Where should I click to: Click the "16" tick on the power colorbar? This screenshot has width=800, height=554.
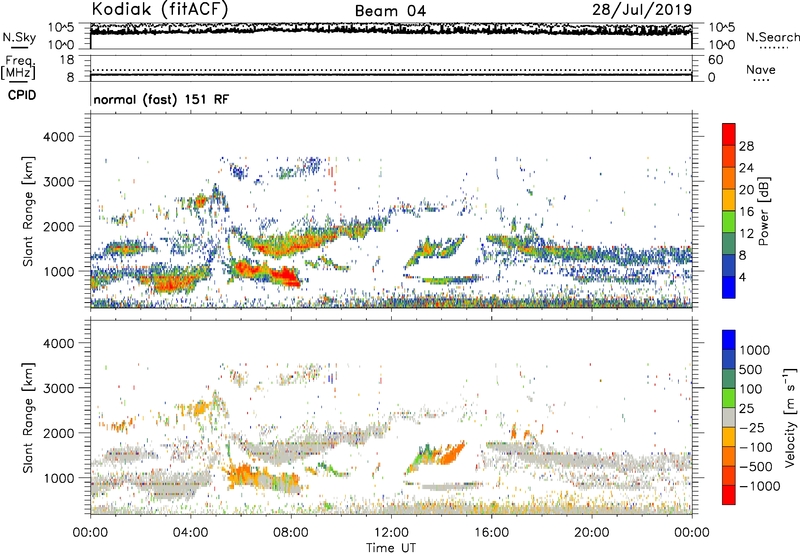(x=746, y=212)
